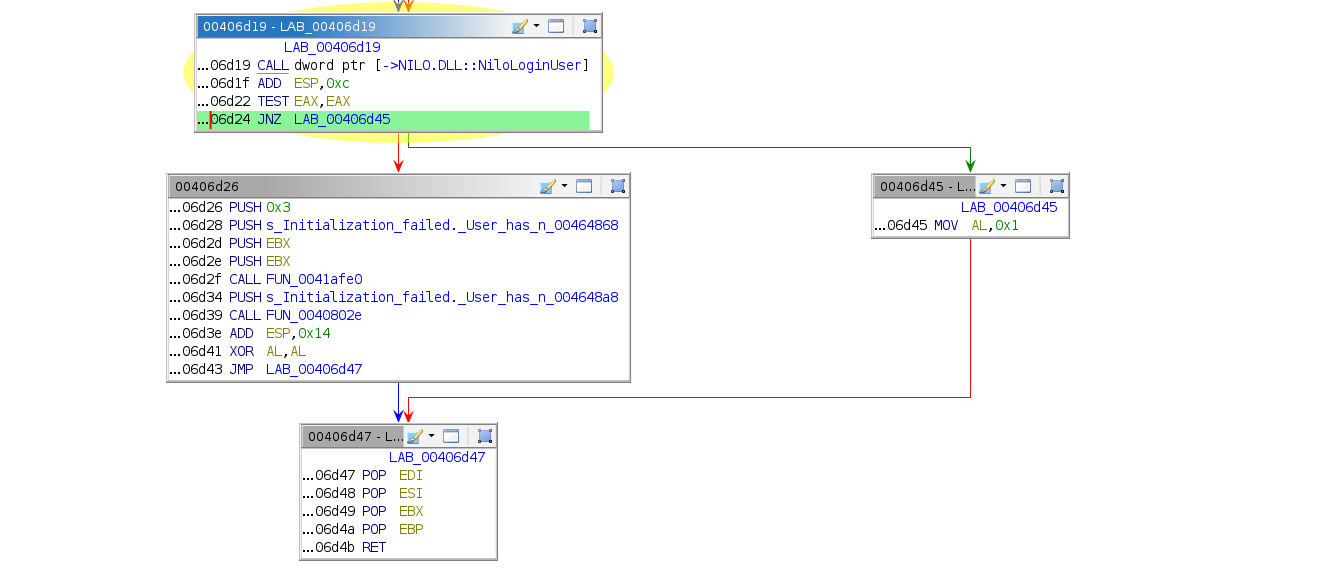1337x570 pixels.
Task: Select PUSH EBX at address 06d2d
Action: (398, 244)
